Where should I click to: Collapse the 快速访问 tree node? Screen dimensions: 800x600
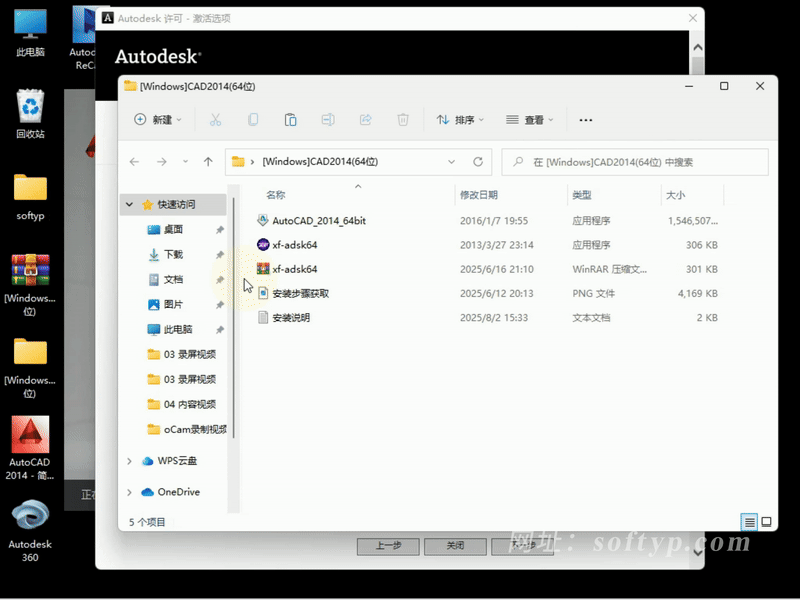point(130,205)
